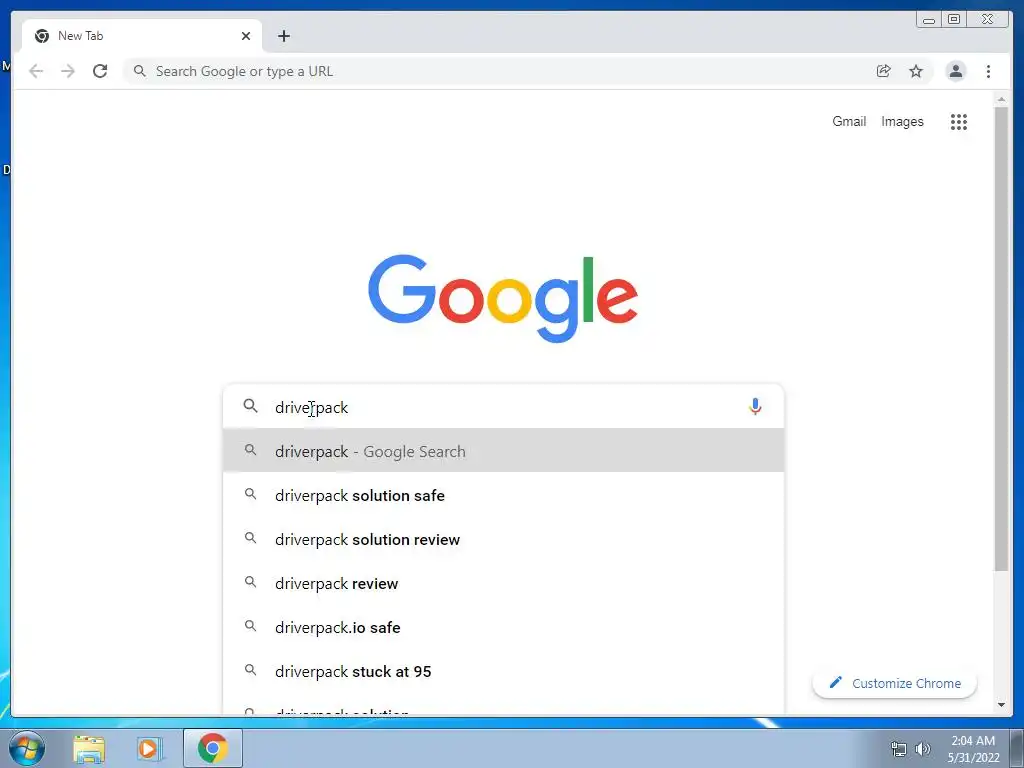This screenshot has height=768, width=1024.
Task: Click the scrollbar up arrow
Action: click(1001, 99)
